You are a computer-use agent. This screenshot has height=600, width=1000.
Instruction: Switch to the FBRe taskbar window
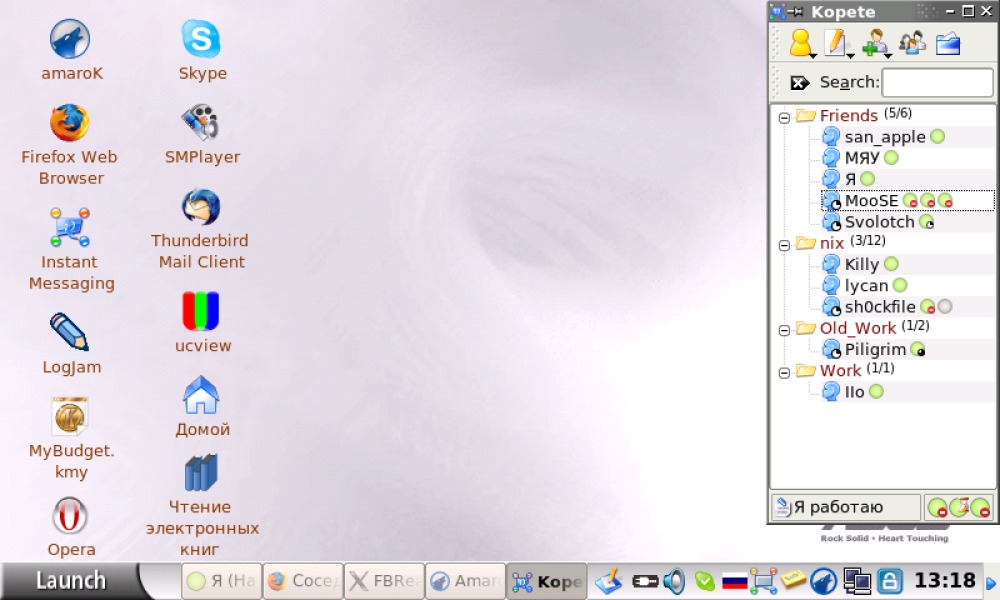384,581
